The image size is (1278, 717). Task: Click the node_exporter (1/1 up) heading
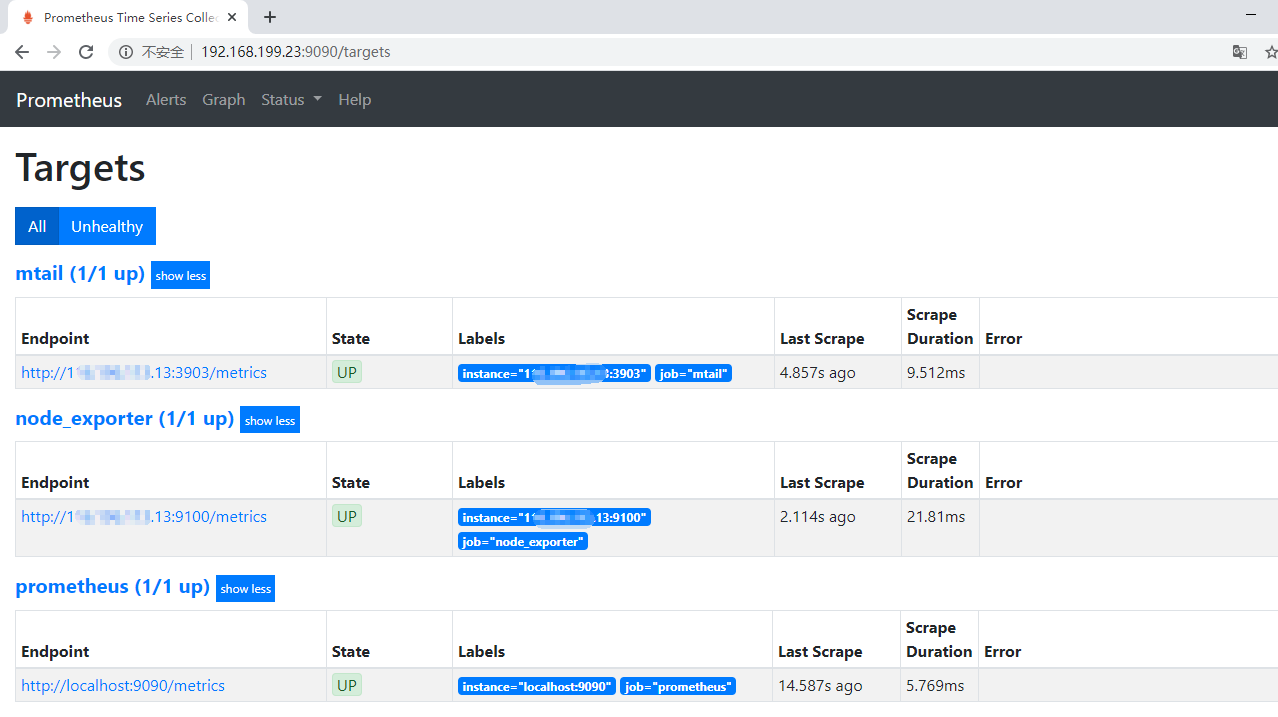(125, 418)
